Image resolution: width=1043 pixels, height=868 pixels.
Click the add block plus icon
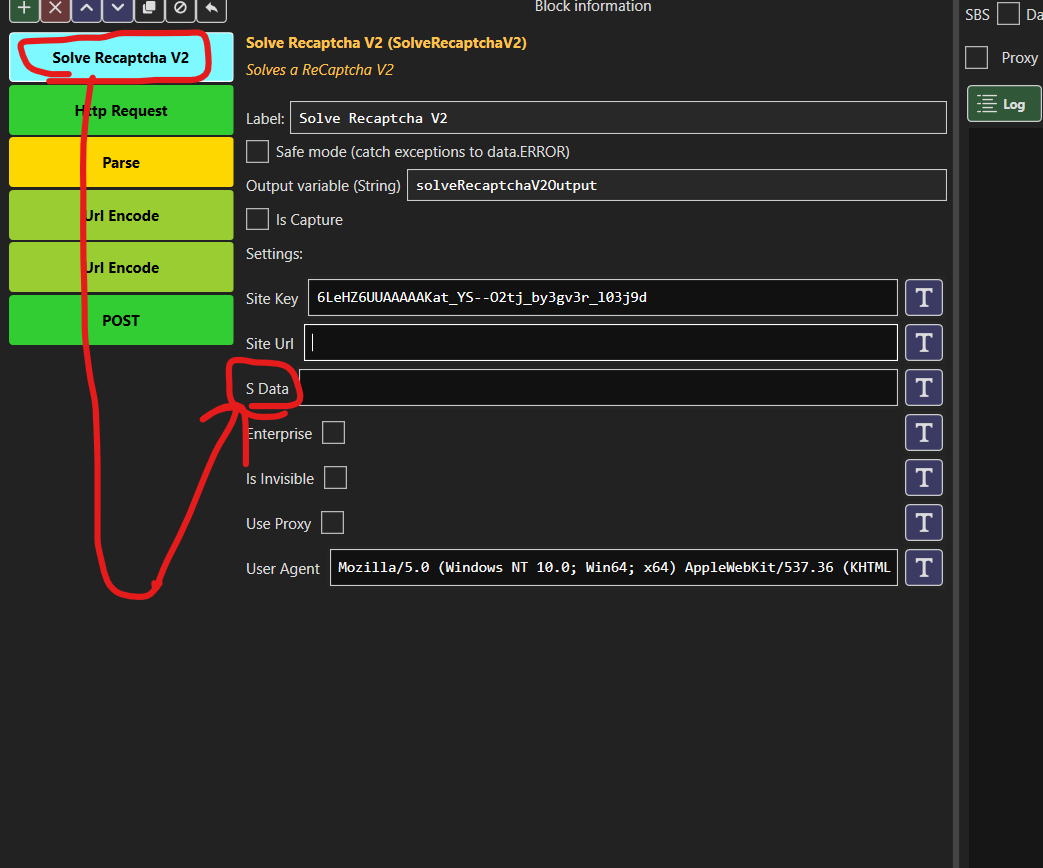pyautogui.click(x=24, y=9)
